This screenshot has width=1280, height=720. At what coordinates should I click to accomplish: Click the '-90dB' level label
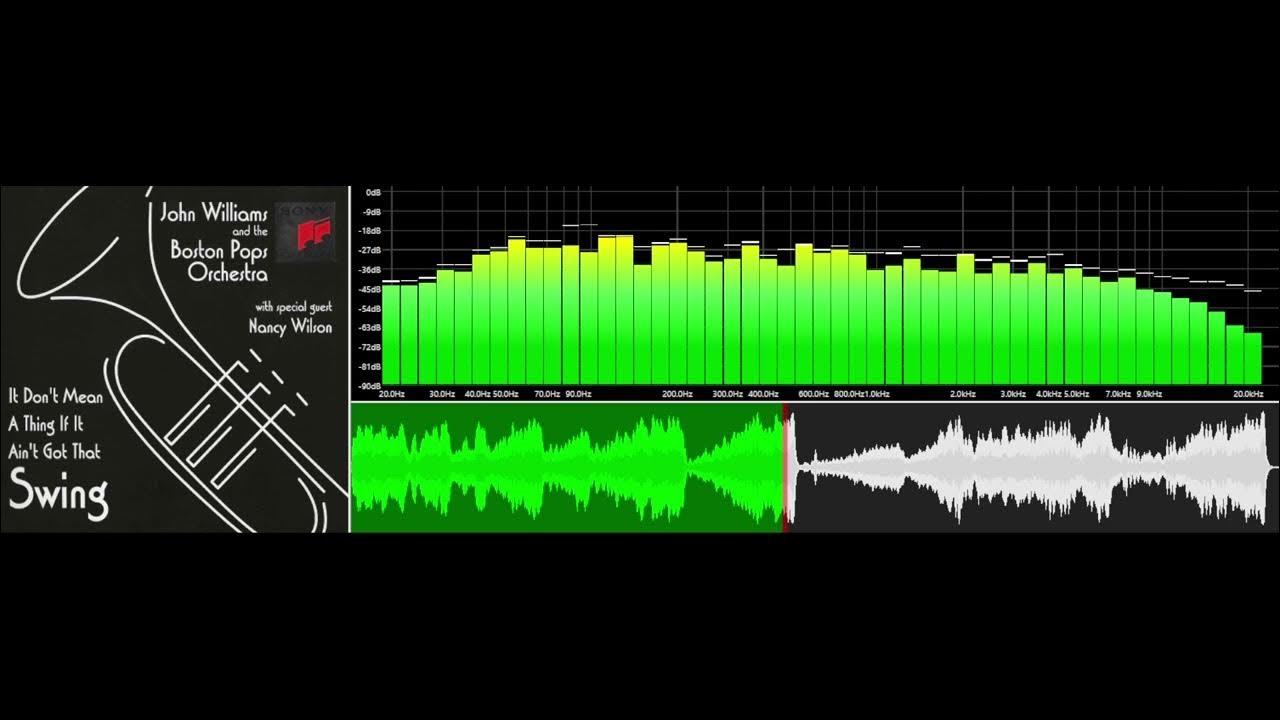(371, 386)
